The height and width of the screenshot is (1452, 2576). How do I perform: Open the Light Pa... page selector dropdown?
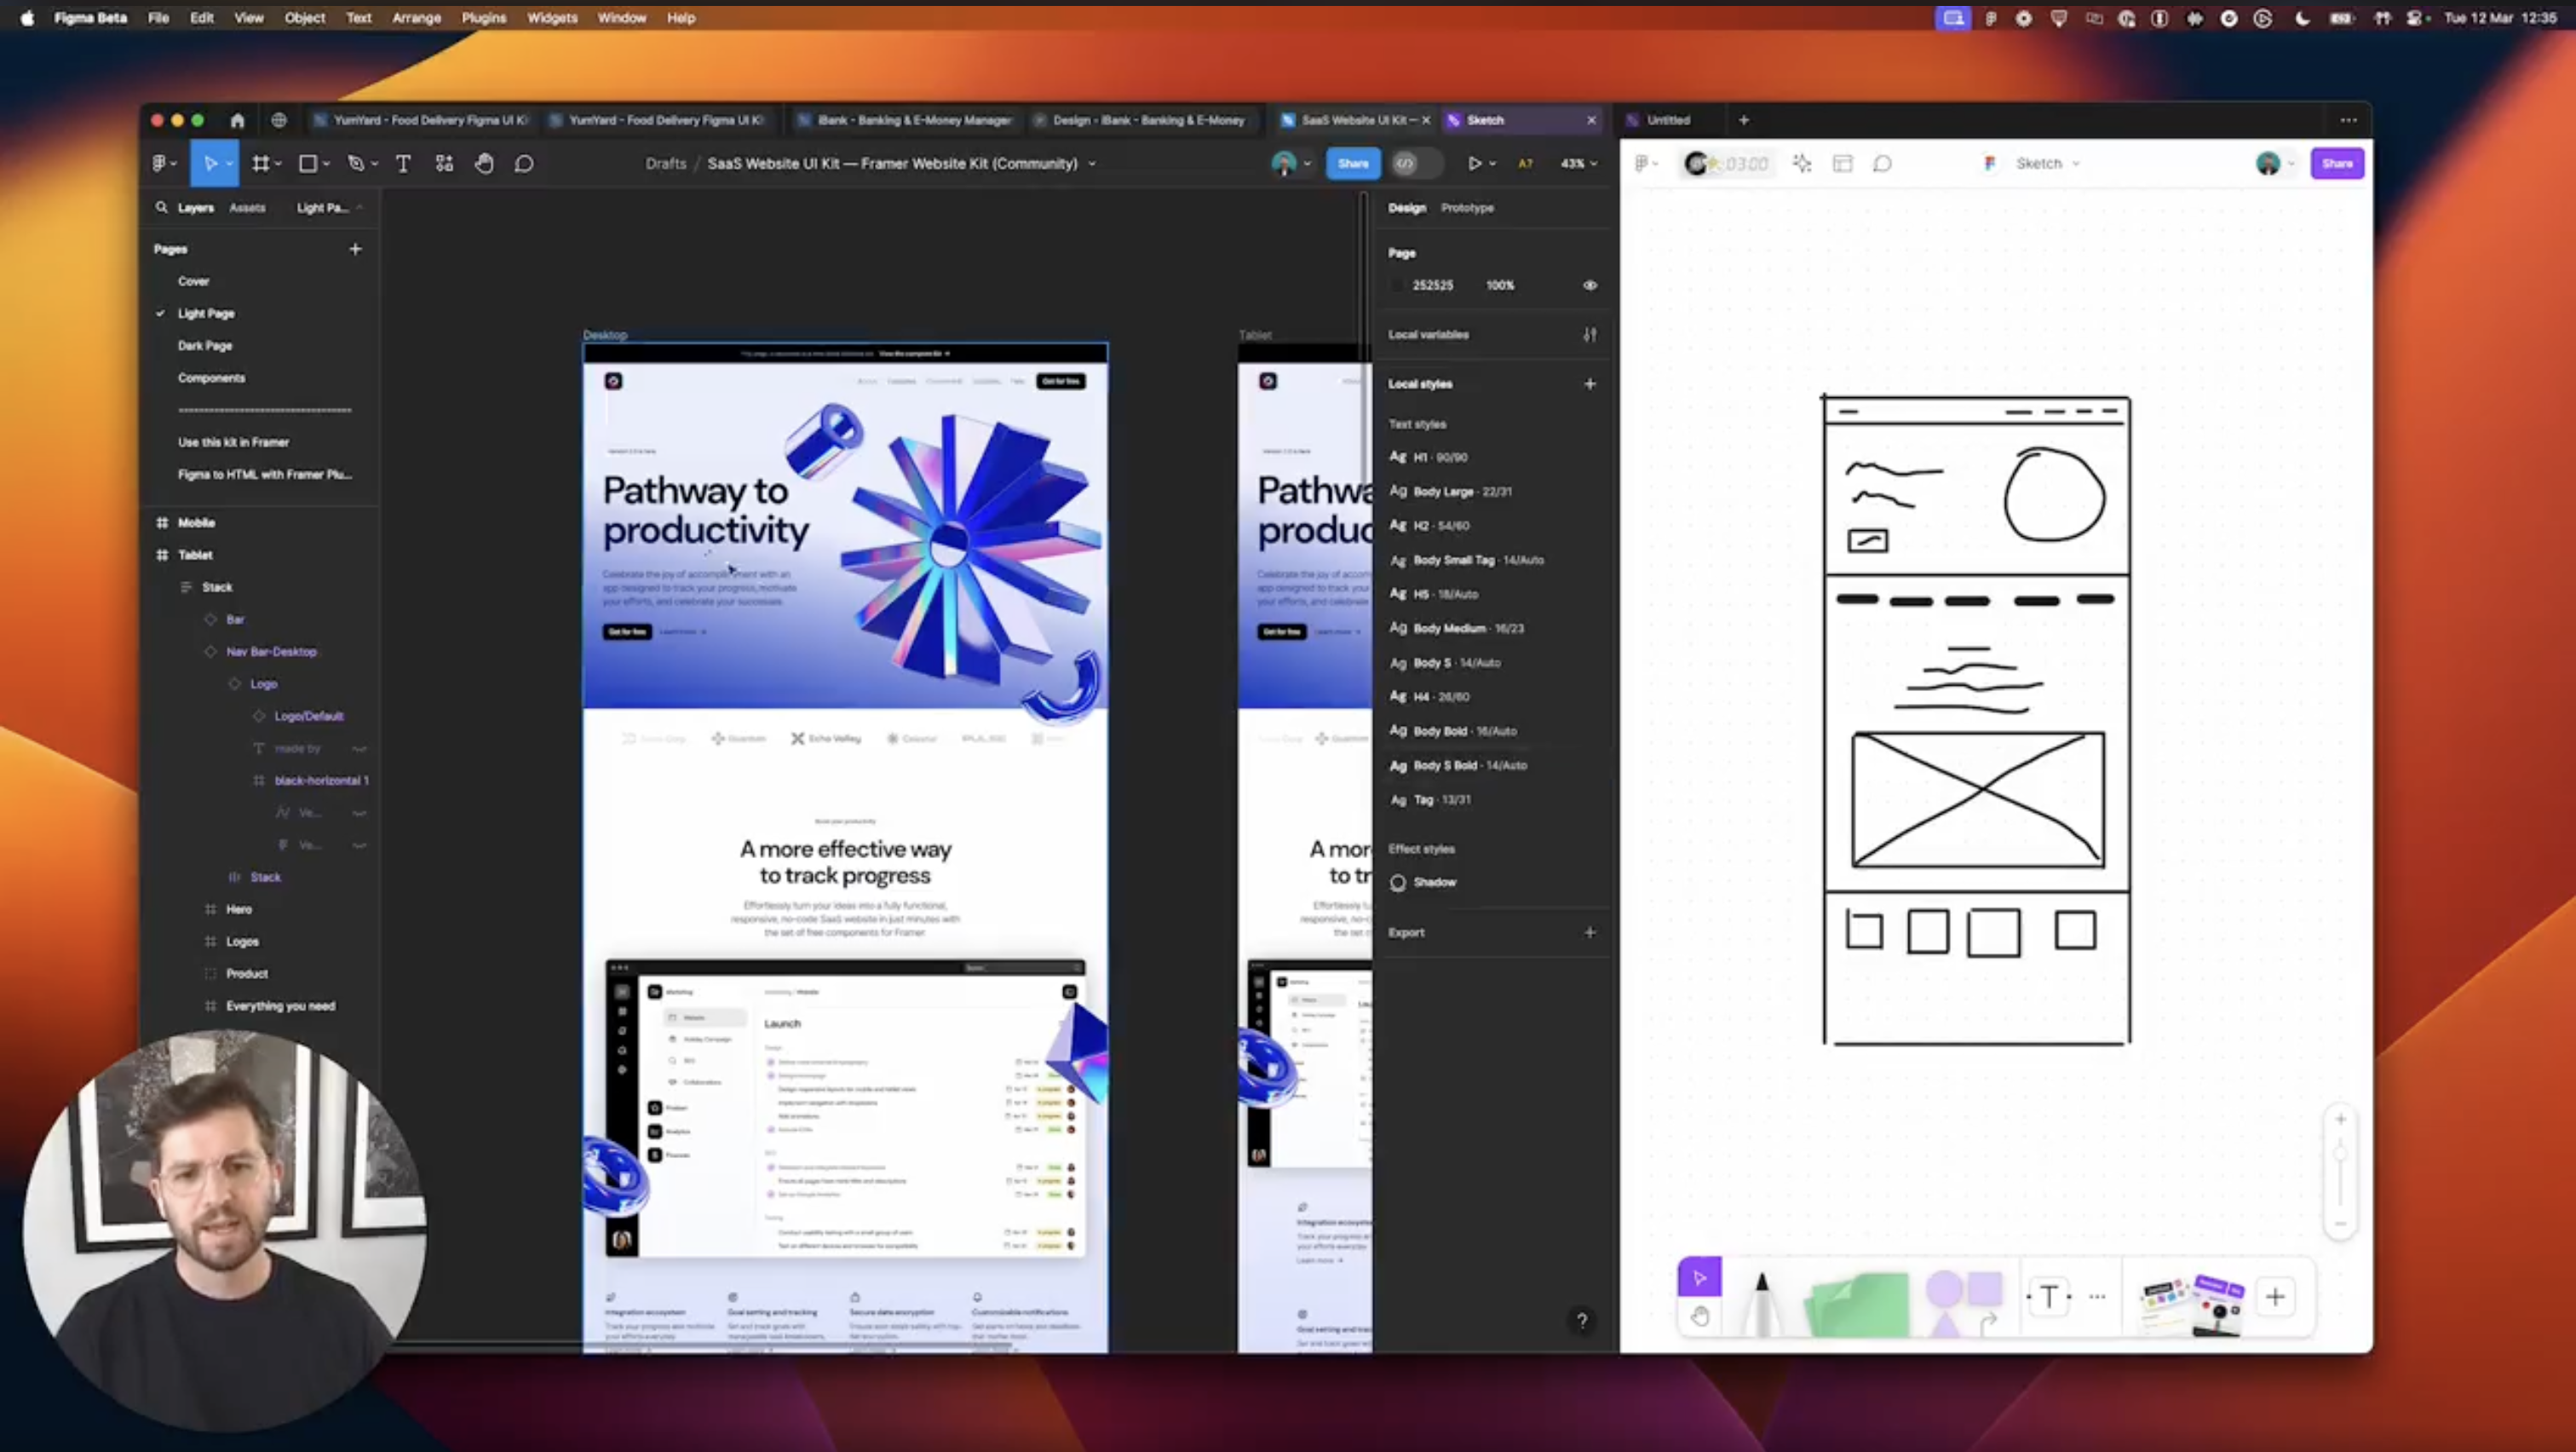click(329, 207)
